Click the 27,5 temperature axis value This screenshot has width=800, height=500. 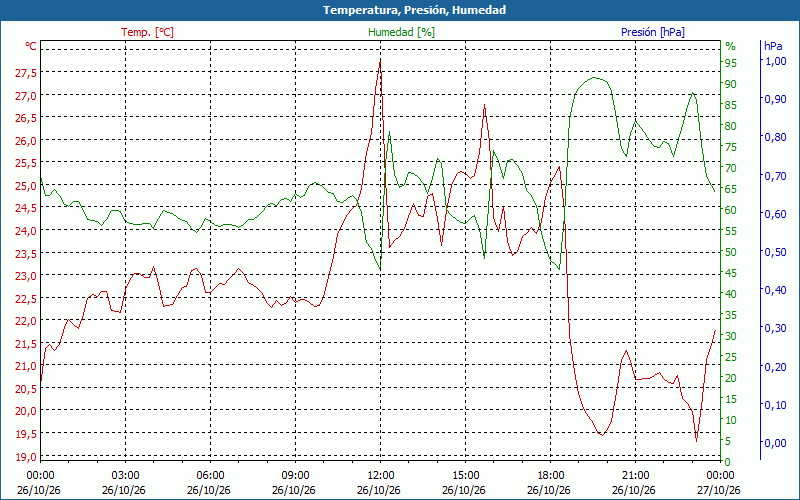(26, 73)
